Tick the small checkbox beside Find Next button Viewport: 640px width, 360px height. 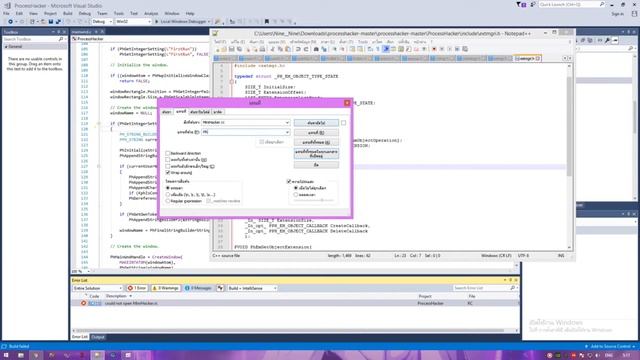pos(343,123)
